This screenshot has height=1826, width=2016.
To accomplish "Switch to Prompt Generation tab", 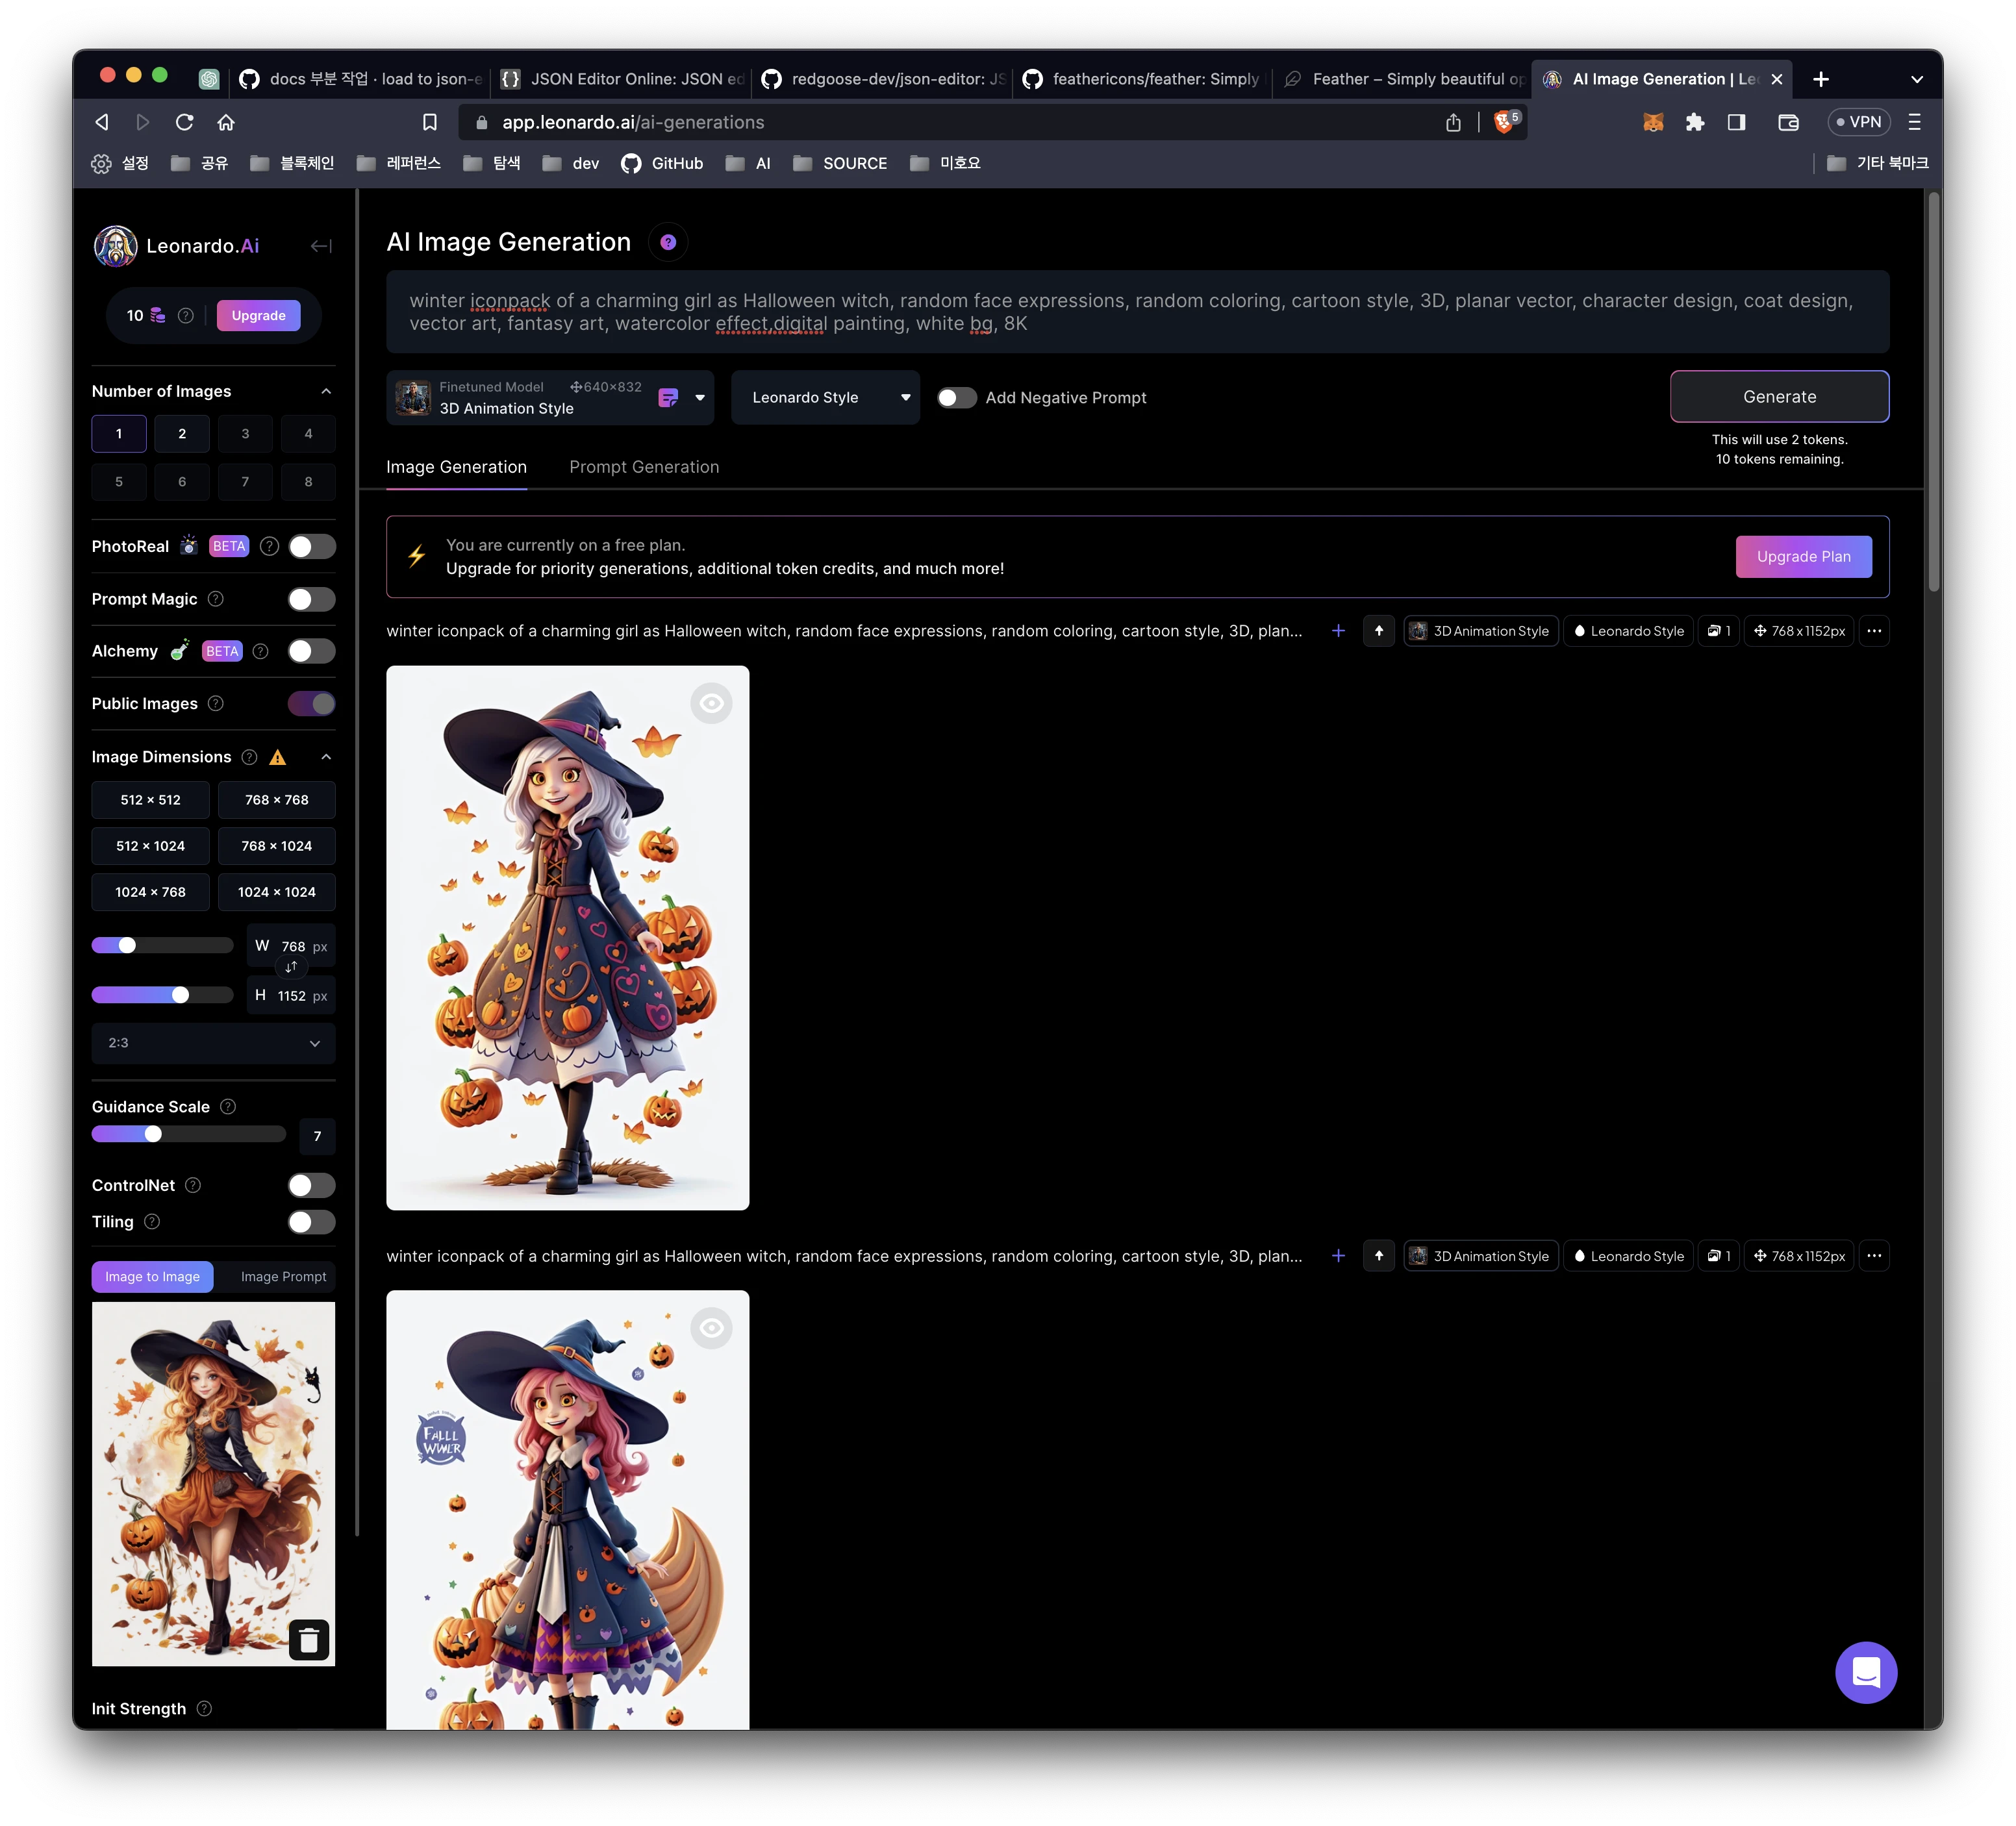I will click(644, 467).
